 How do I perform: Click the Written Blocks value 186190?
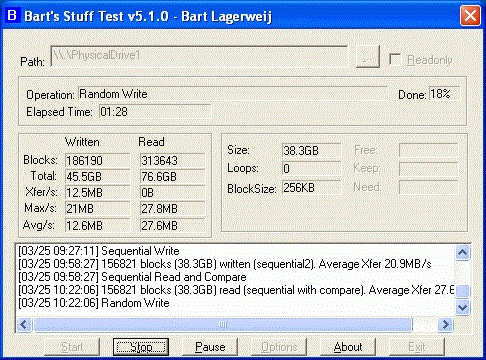97,161
